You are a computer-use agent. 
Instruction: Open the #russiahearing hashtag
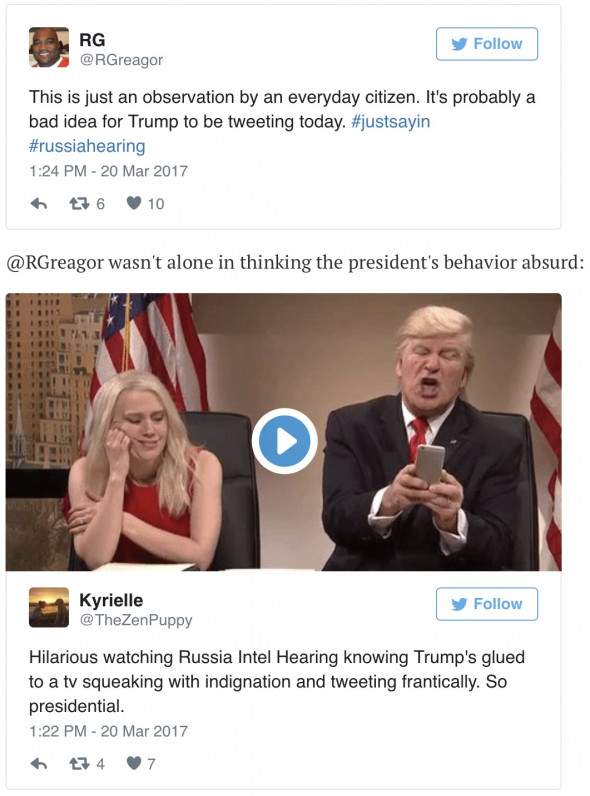pos(87,146)
